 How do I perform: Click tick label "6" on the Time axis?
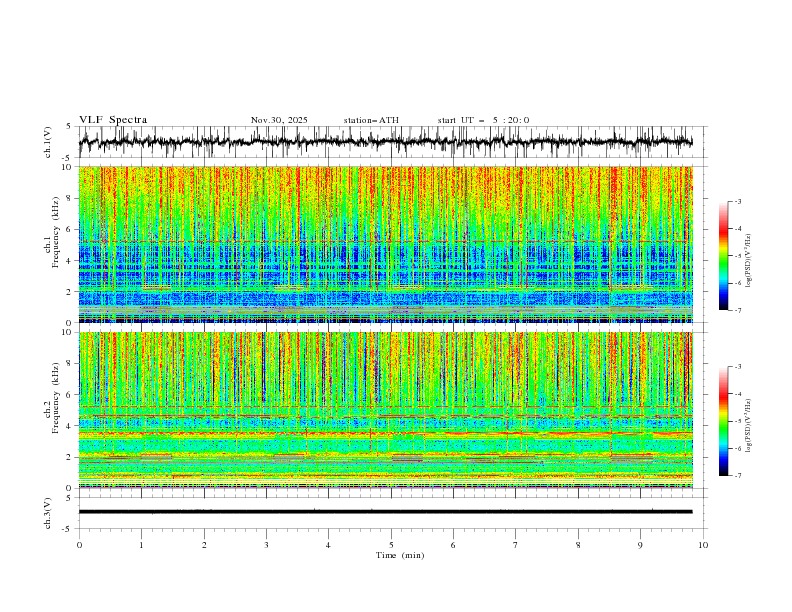pyautogui.click(x=453, y=545)
